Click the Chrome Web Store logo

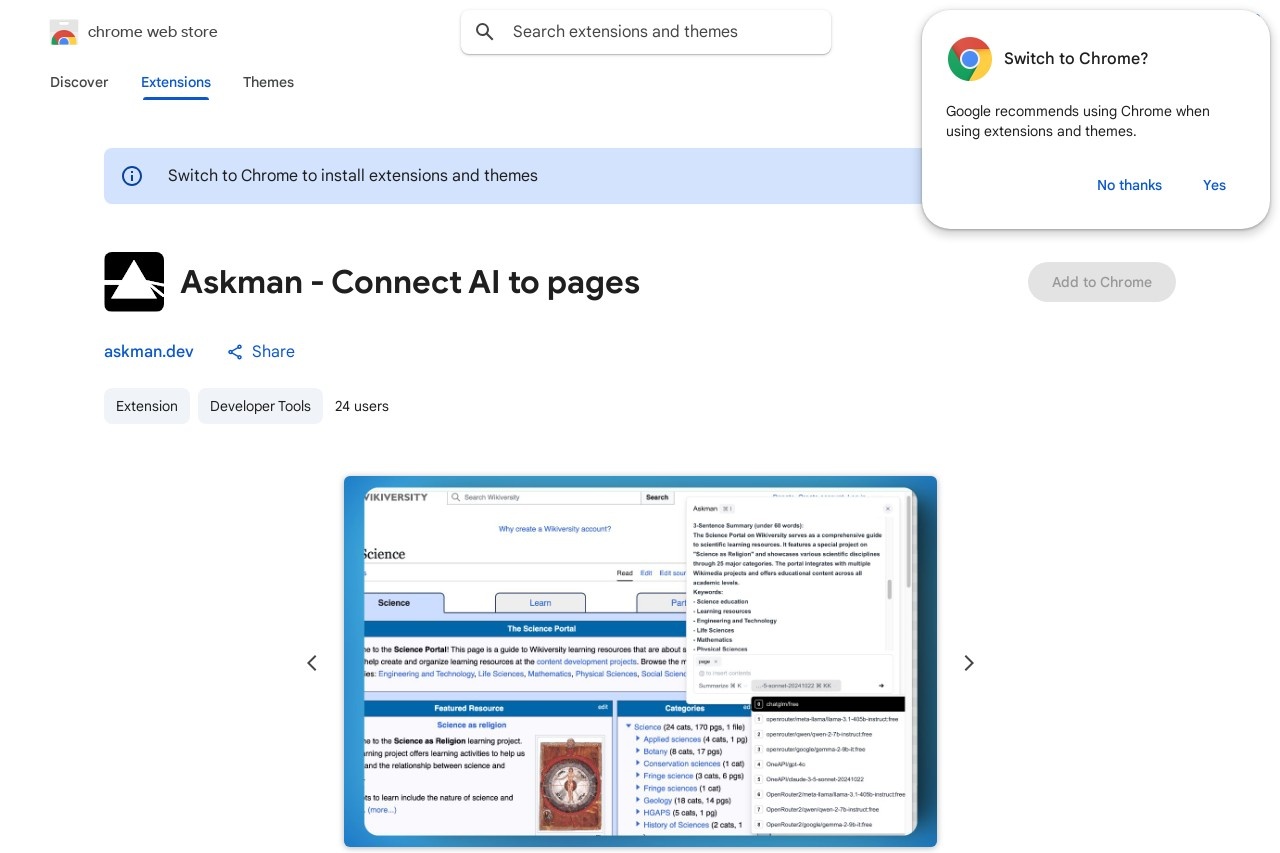[64, 32]
